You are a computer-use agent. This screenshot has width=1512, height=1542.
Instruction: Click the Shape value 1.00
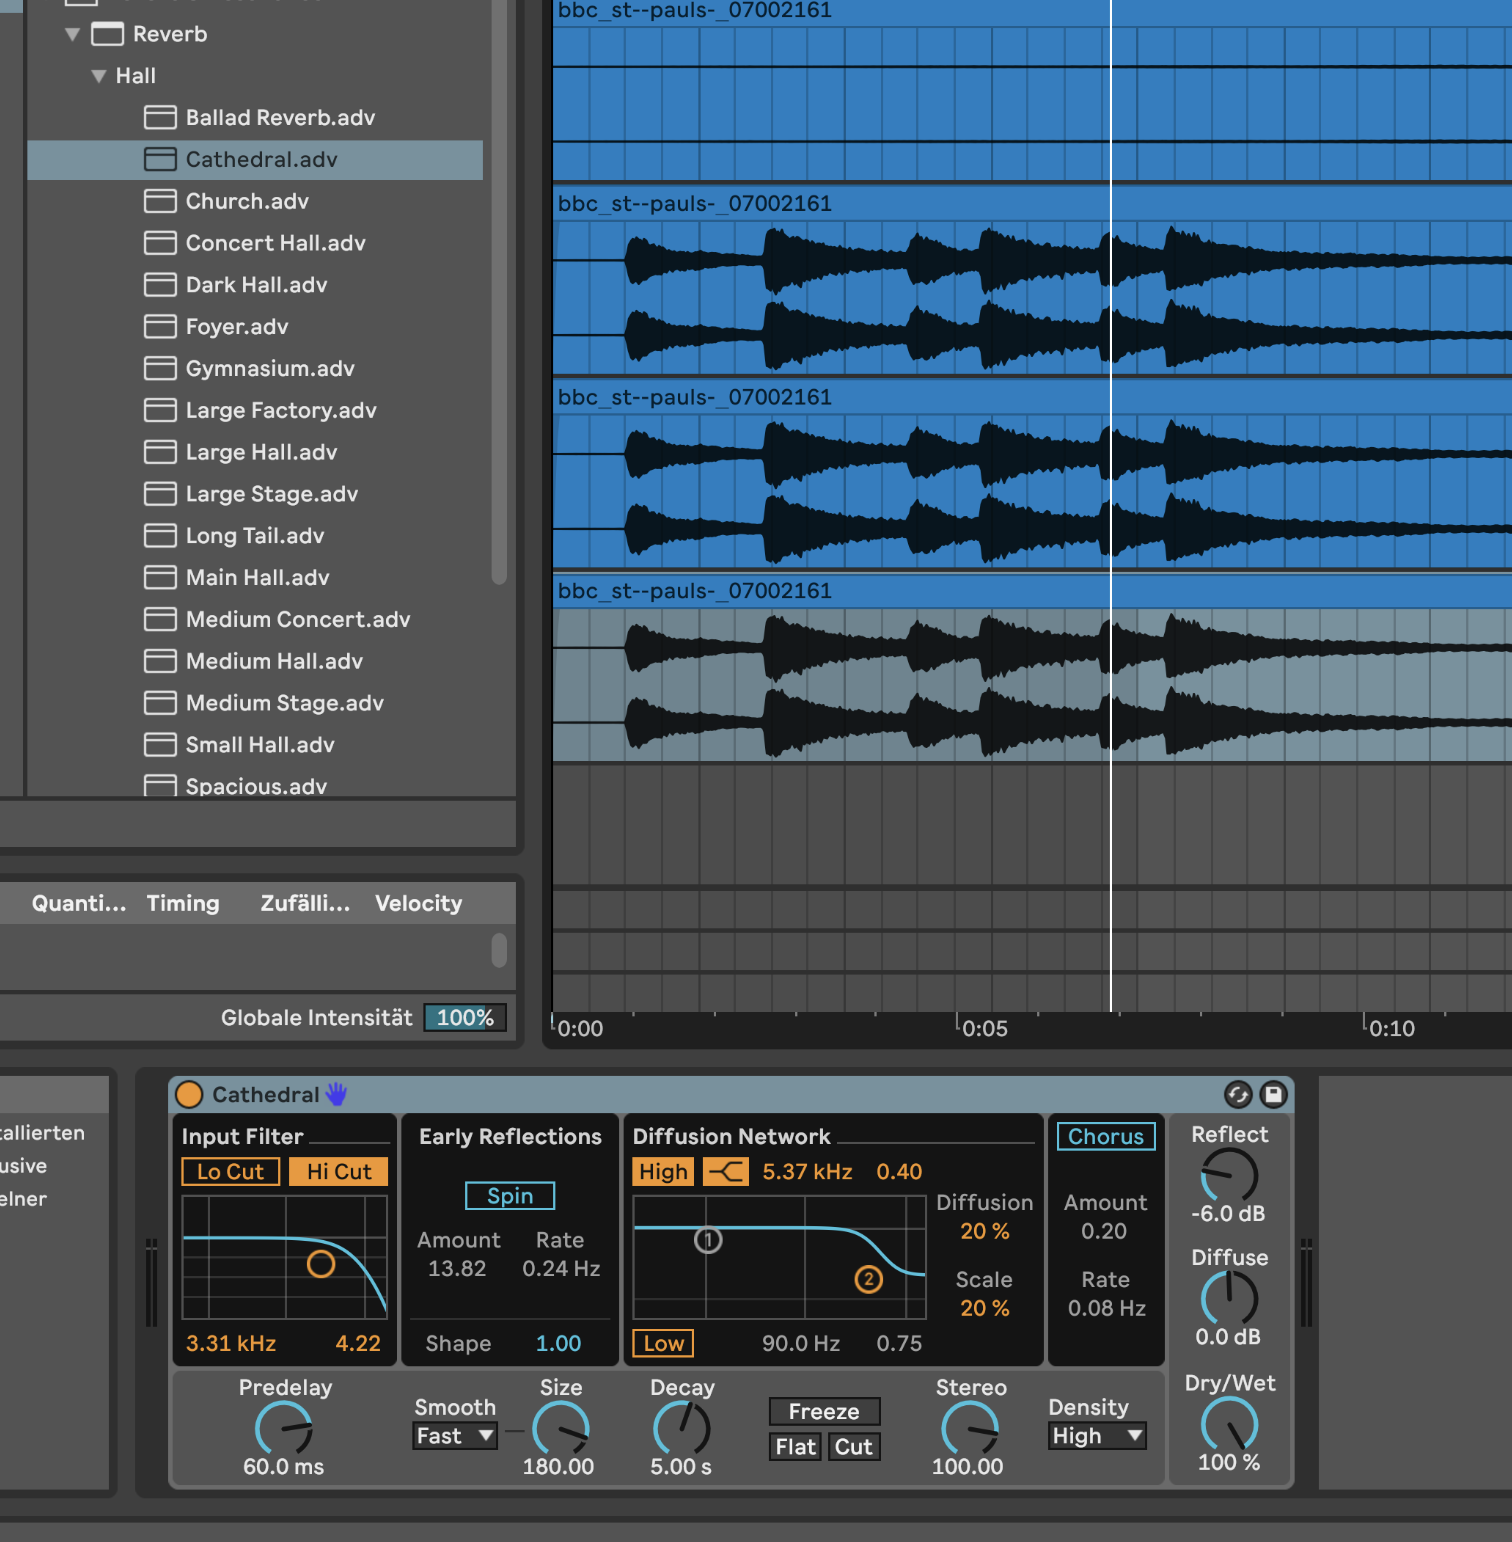pyautogui.click(x=558, y=1344)
